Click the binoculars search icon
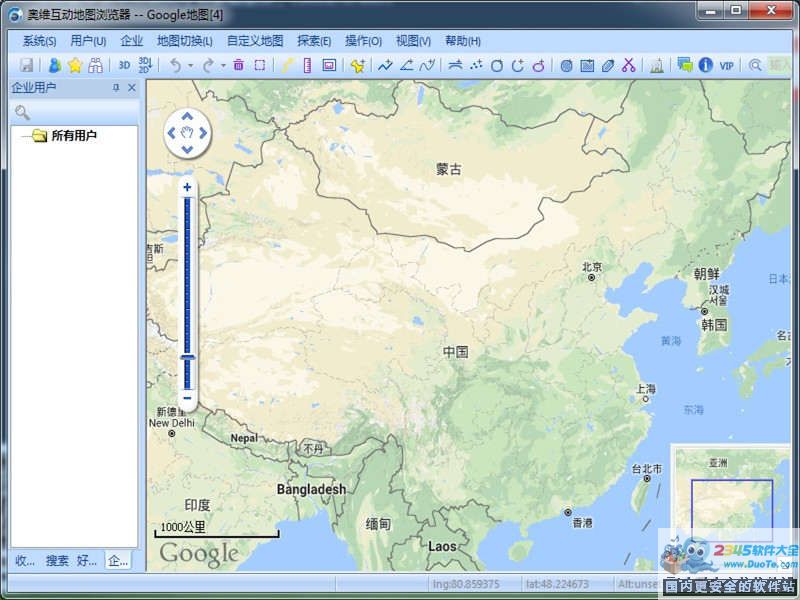This screenshot has height=600, width=800. (x=95, y=65)
